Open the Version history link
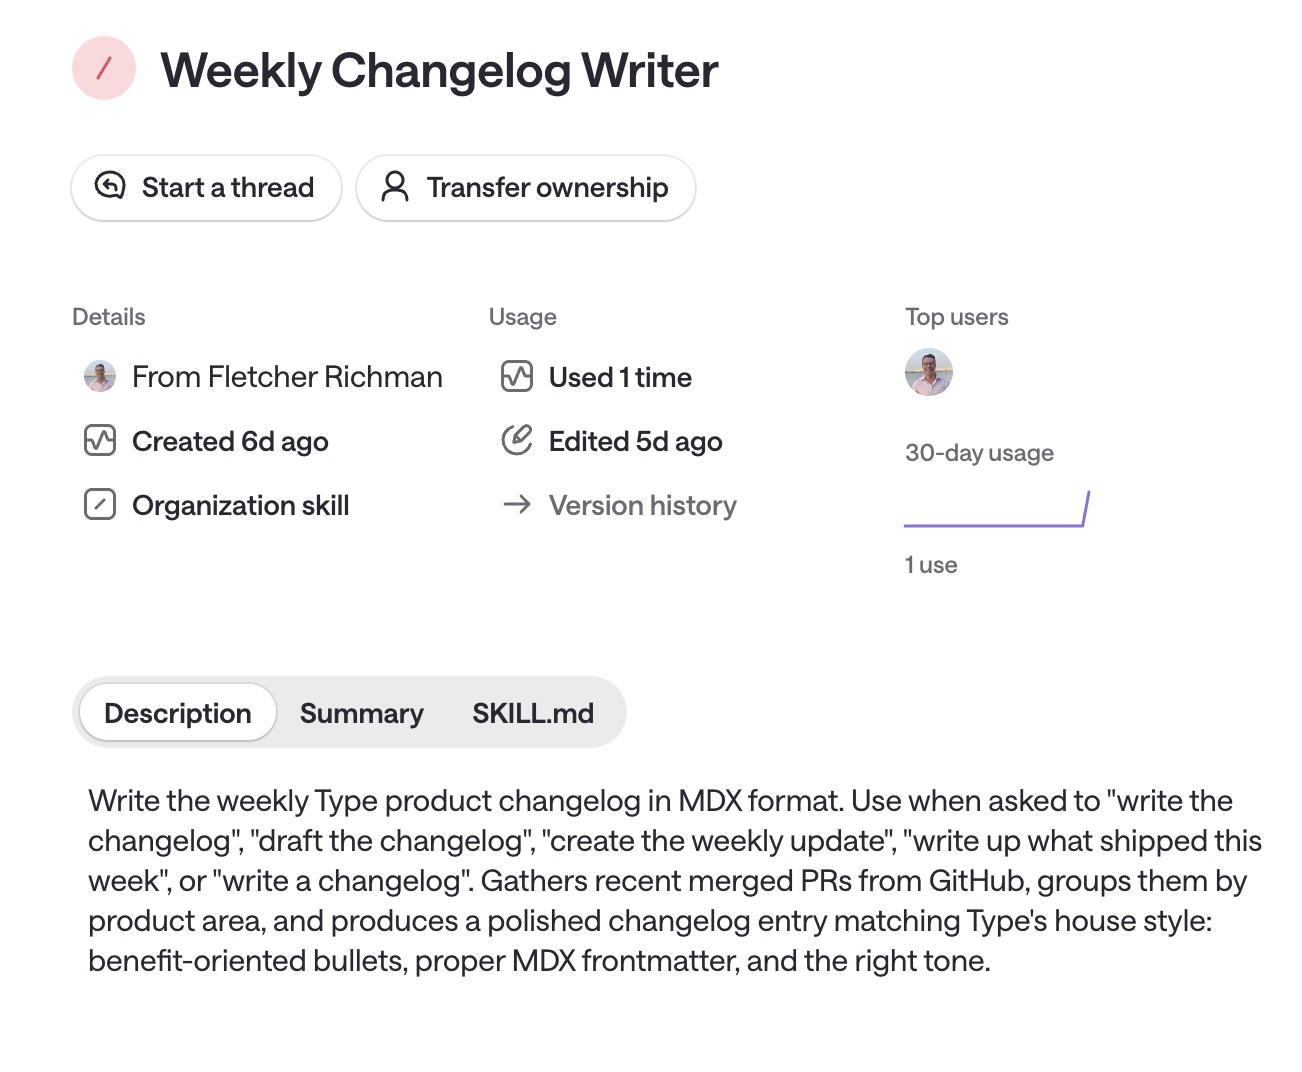Image resolution: width=1302 pixels, height=1072 pixels. 643,505
